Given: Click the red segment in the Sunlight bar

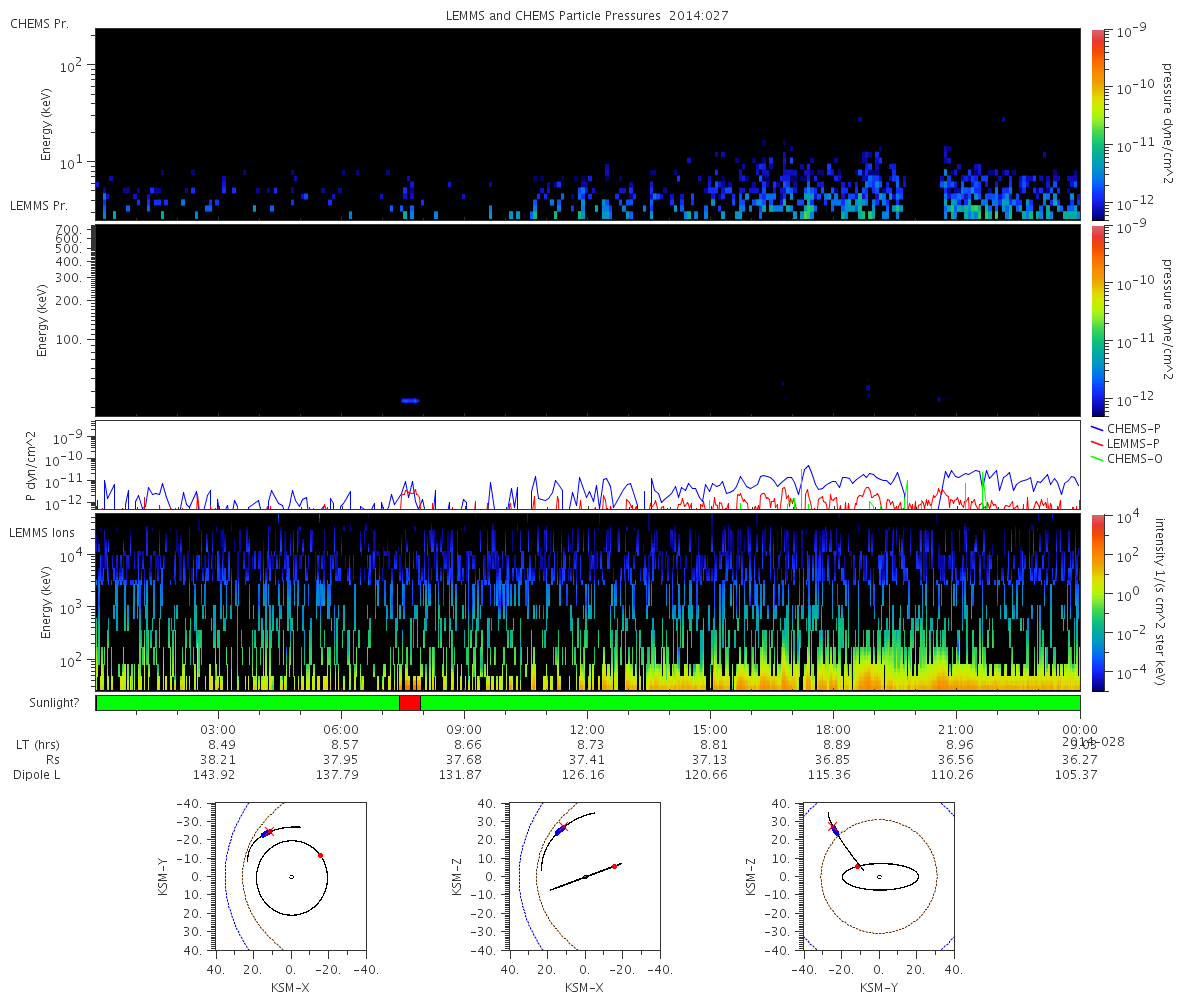Looking at the screenshot, I should coord(410,703).
